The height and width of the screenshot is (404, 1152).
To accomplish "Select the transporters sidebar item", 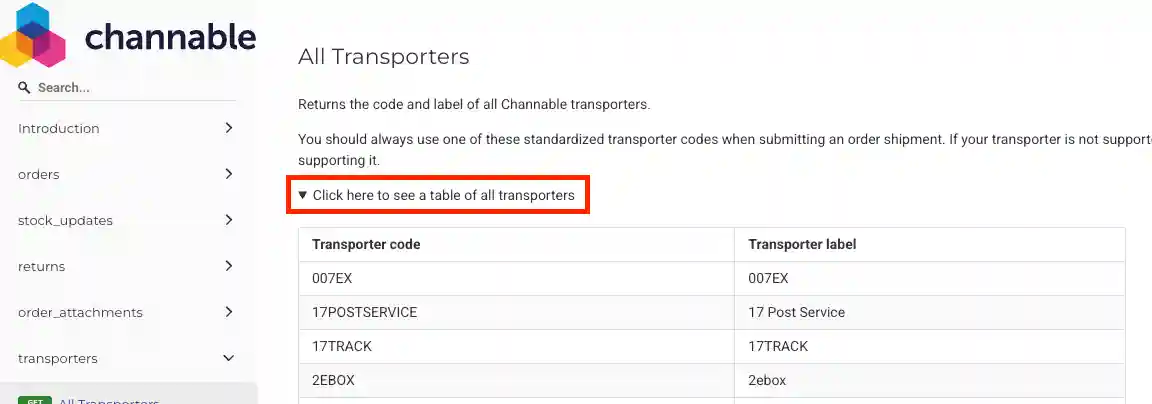I will coord(58,359).
